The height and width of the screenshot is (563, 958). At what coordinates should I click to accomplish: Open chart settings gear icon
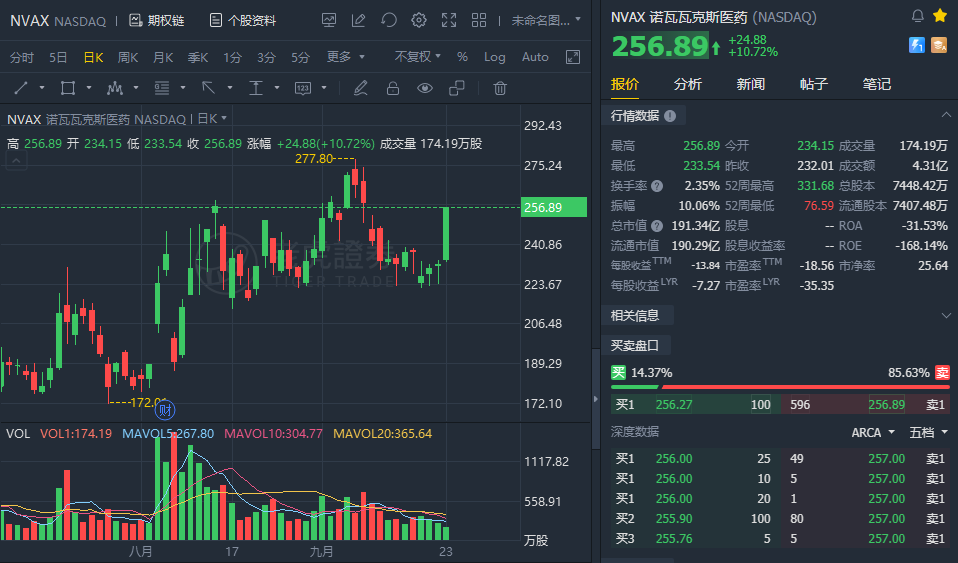[x=419, y=20]
